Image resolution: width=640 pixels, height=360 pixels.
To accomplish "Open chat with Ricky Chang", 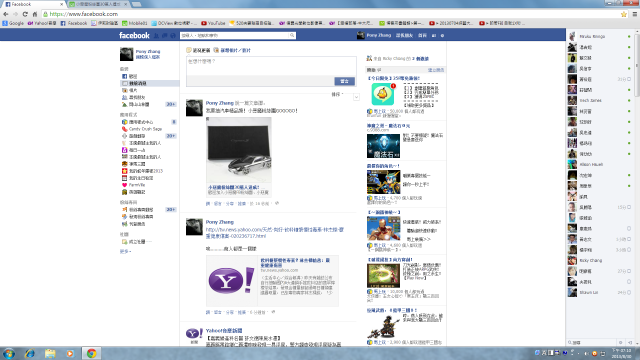I will point(600,260).
